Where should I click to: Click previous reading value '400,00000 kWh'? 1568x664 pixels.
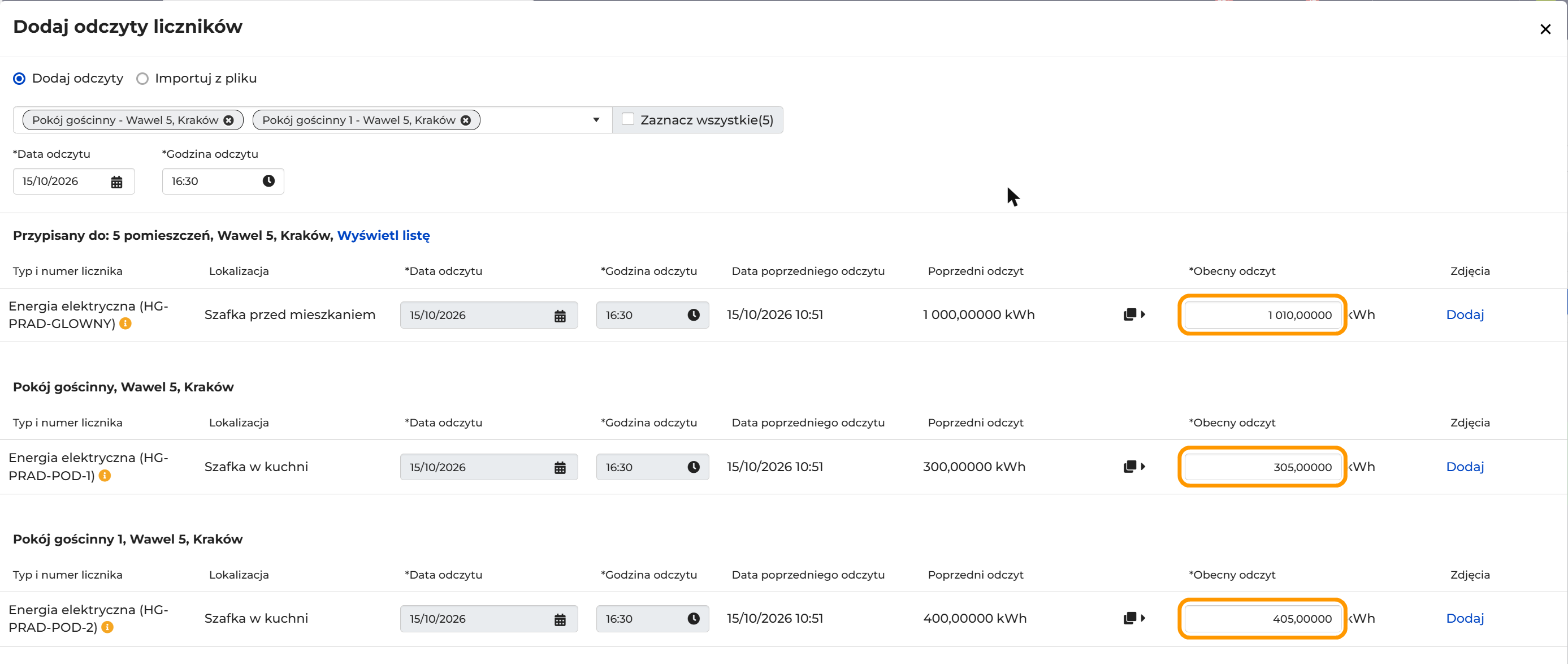pos(975,619)
